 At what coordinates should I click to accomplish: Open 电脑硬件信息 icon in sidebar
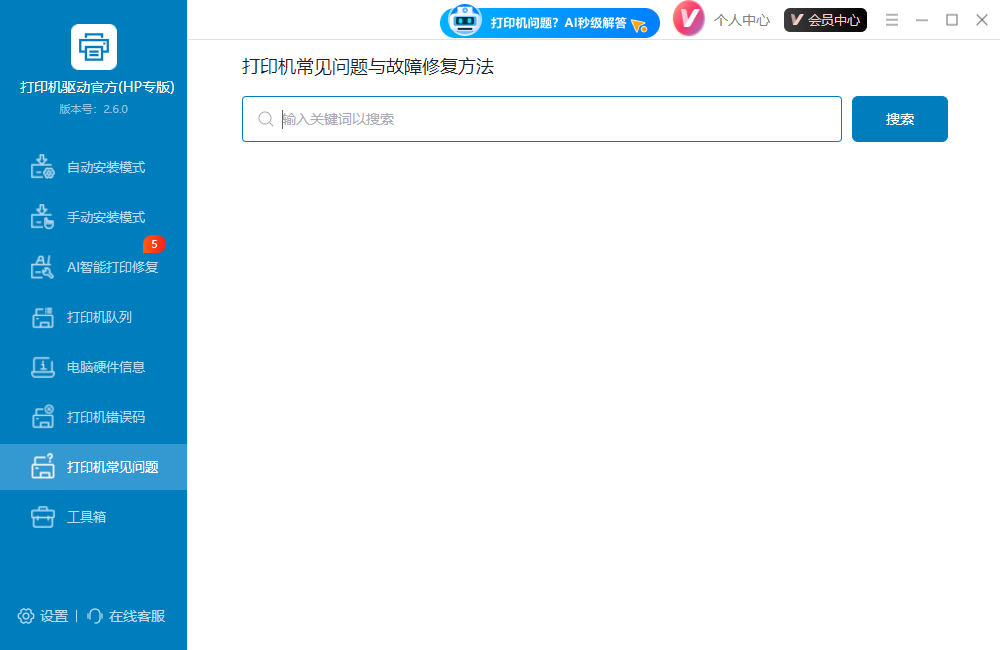tap(42, 367)
